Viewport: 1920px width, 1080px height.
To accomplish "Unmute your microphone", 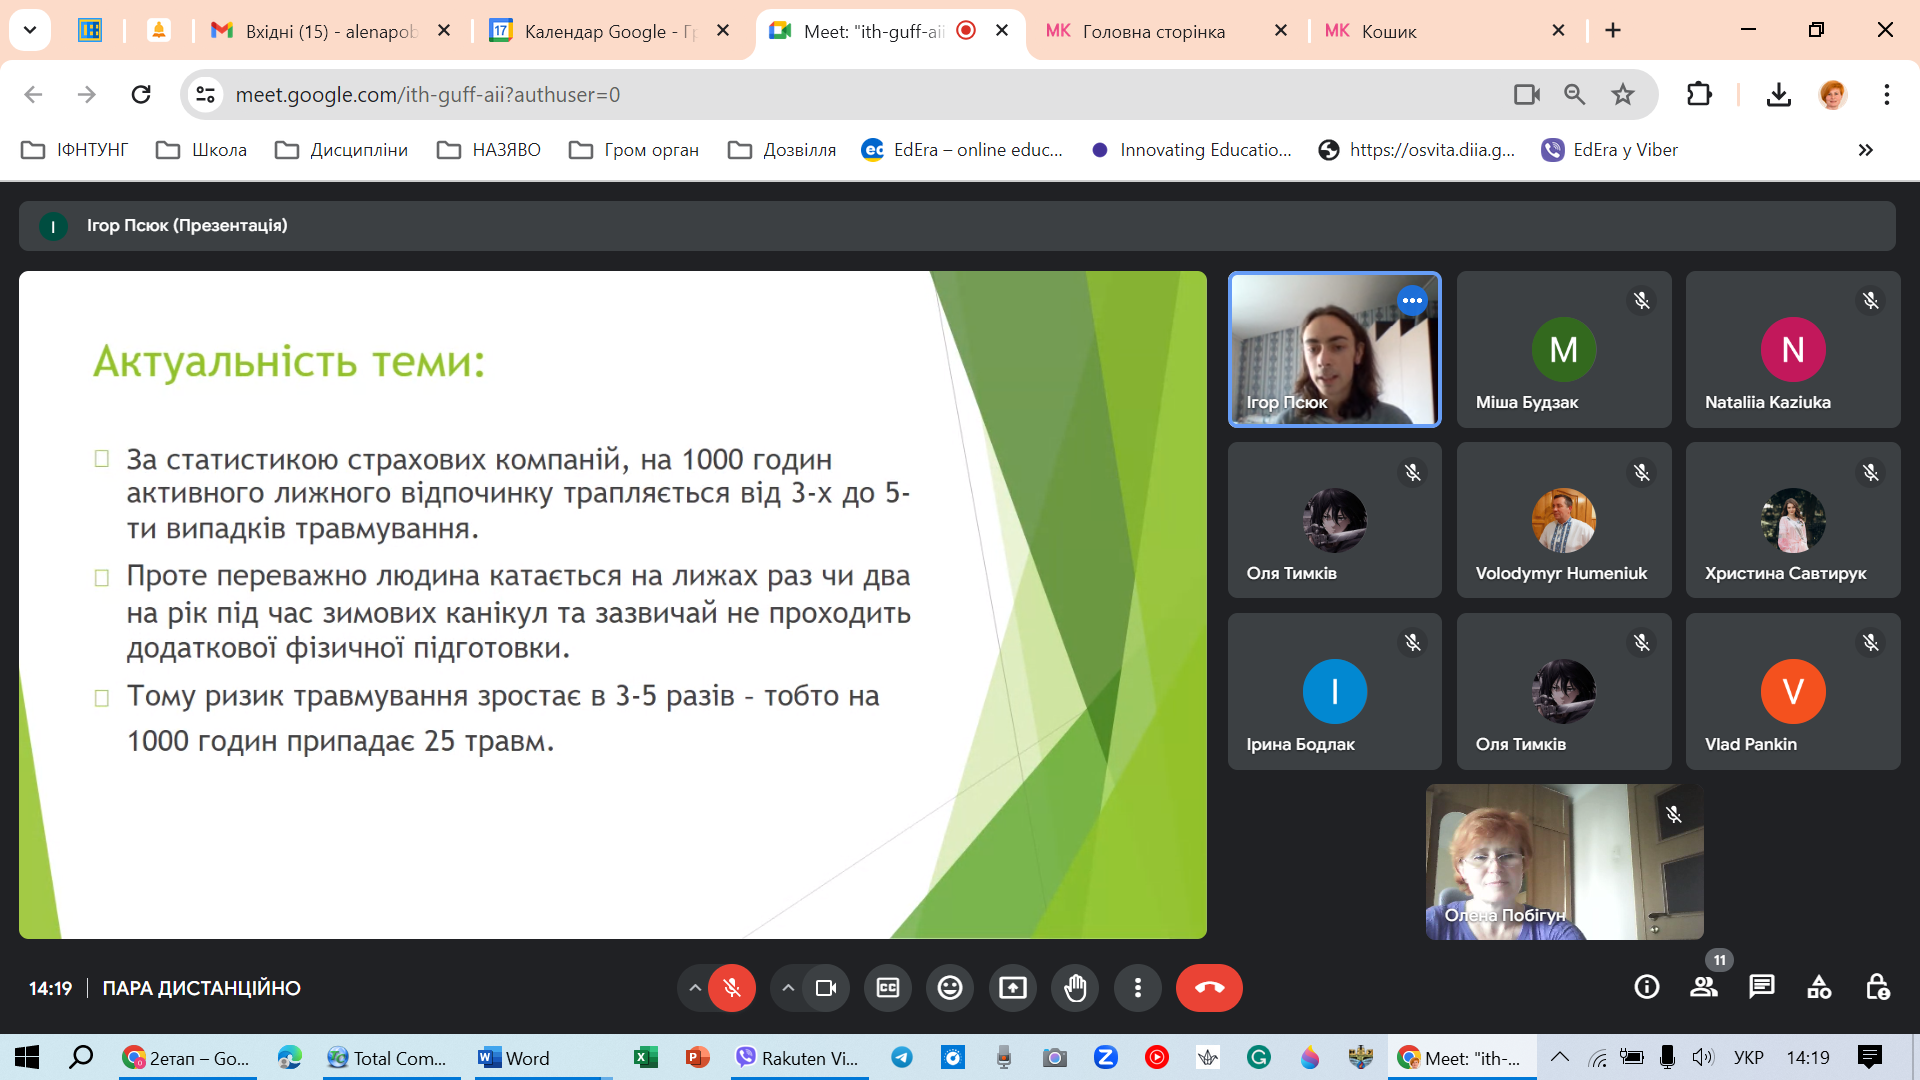I will pyautogui.click(x=732, y=988).
